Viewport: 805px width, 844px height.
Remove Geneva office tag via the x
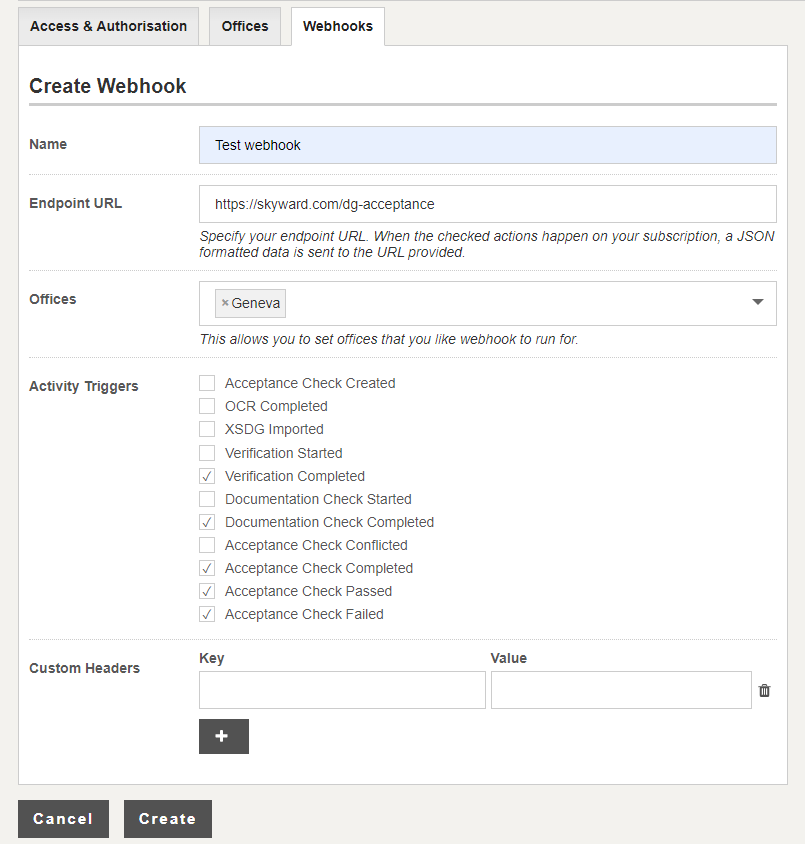click(225, 303)
